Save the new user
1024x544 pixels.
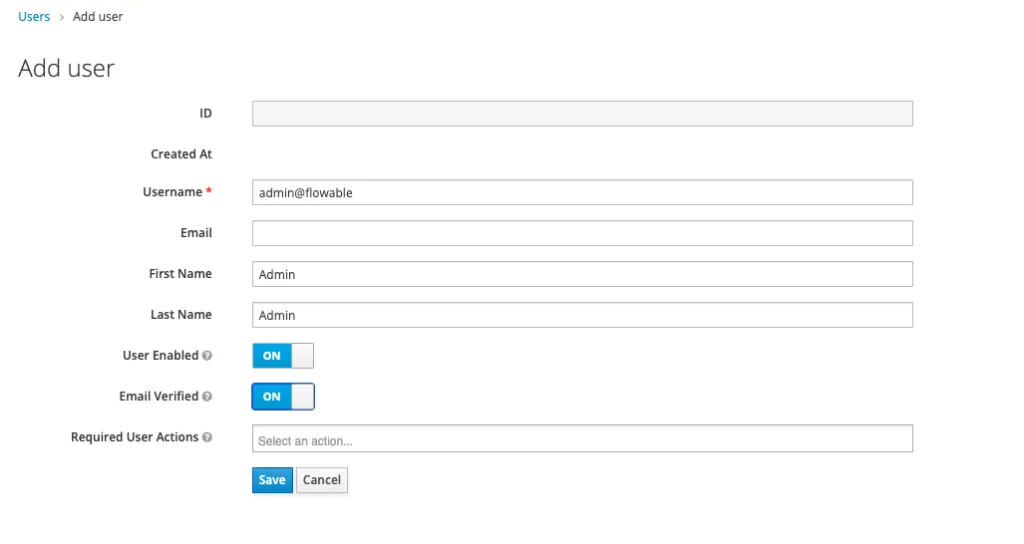272,480
